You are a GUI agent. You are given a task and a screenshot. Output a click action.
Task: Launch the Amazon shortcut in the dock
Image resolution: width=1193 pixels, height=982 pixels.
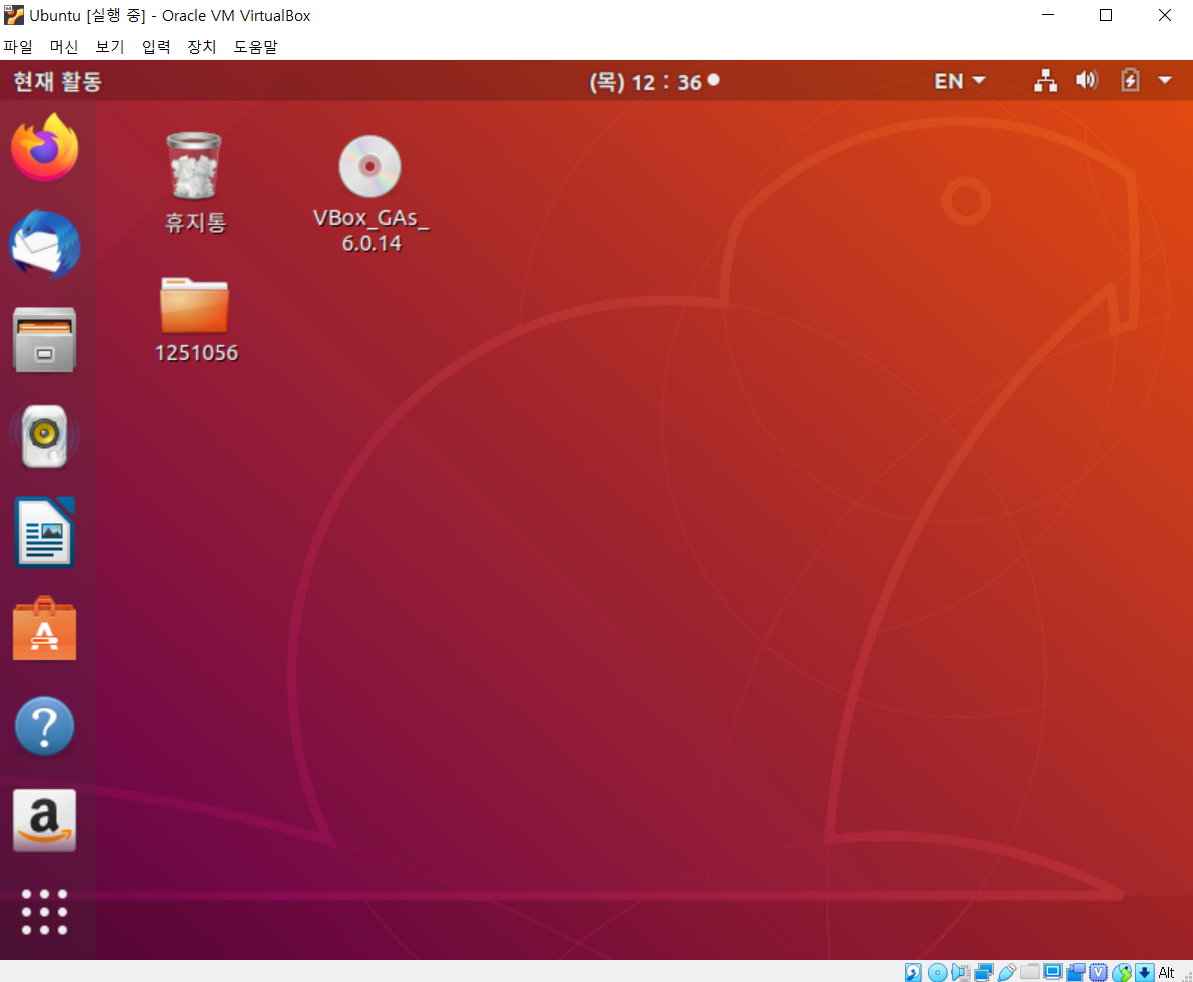pos(44,820)
